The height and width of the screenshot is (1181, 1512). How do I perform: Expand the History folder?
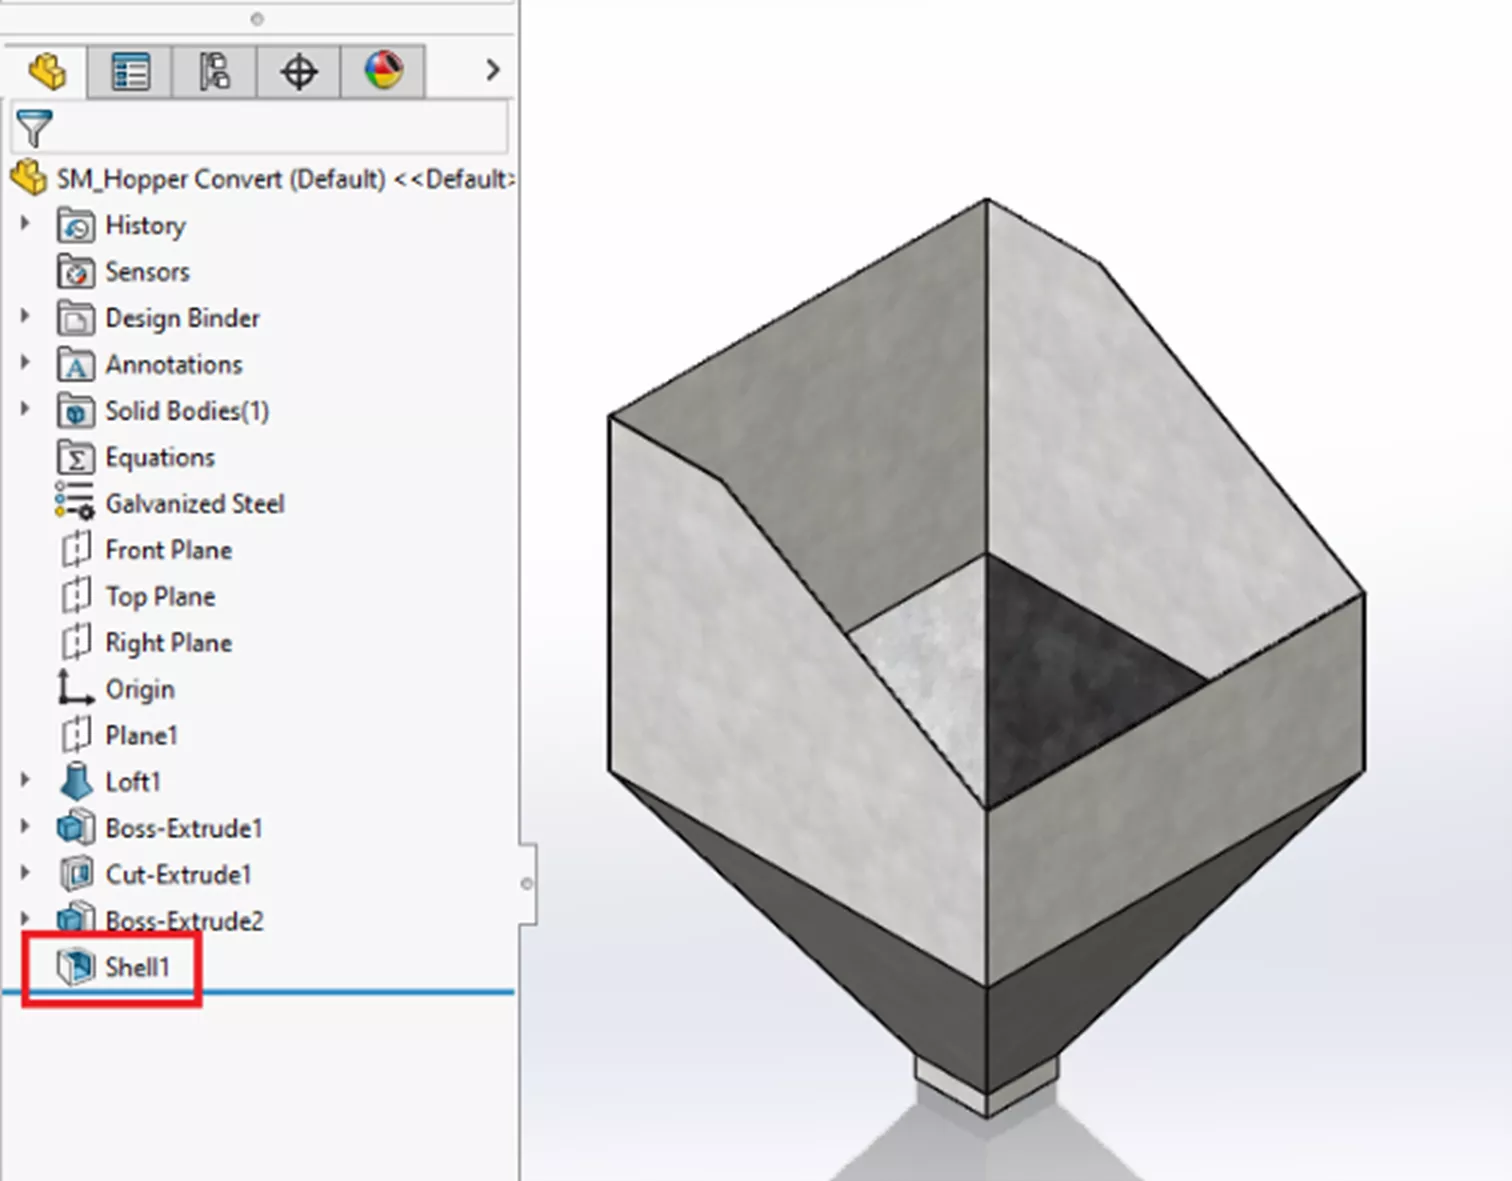(x=25, y=225)
